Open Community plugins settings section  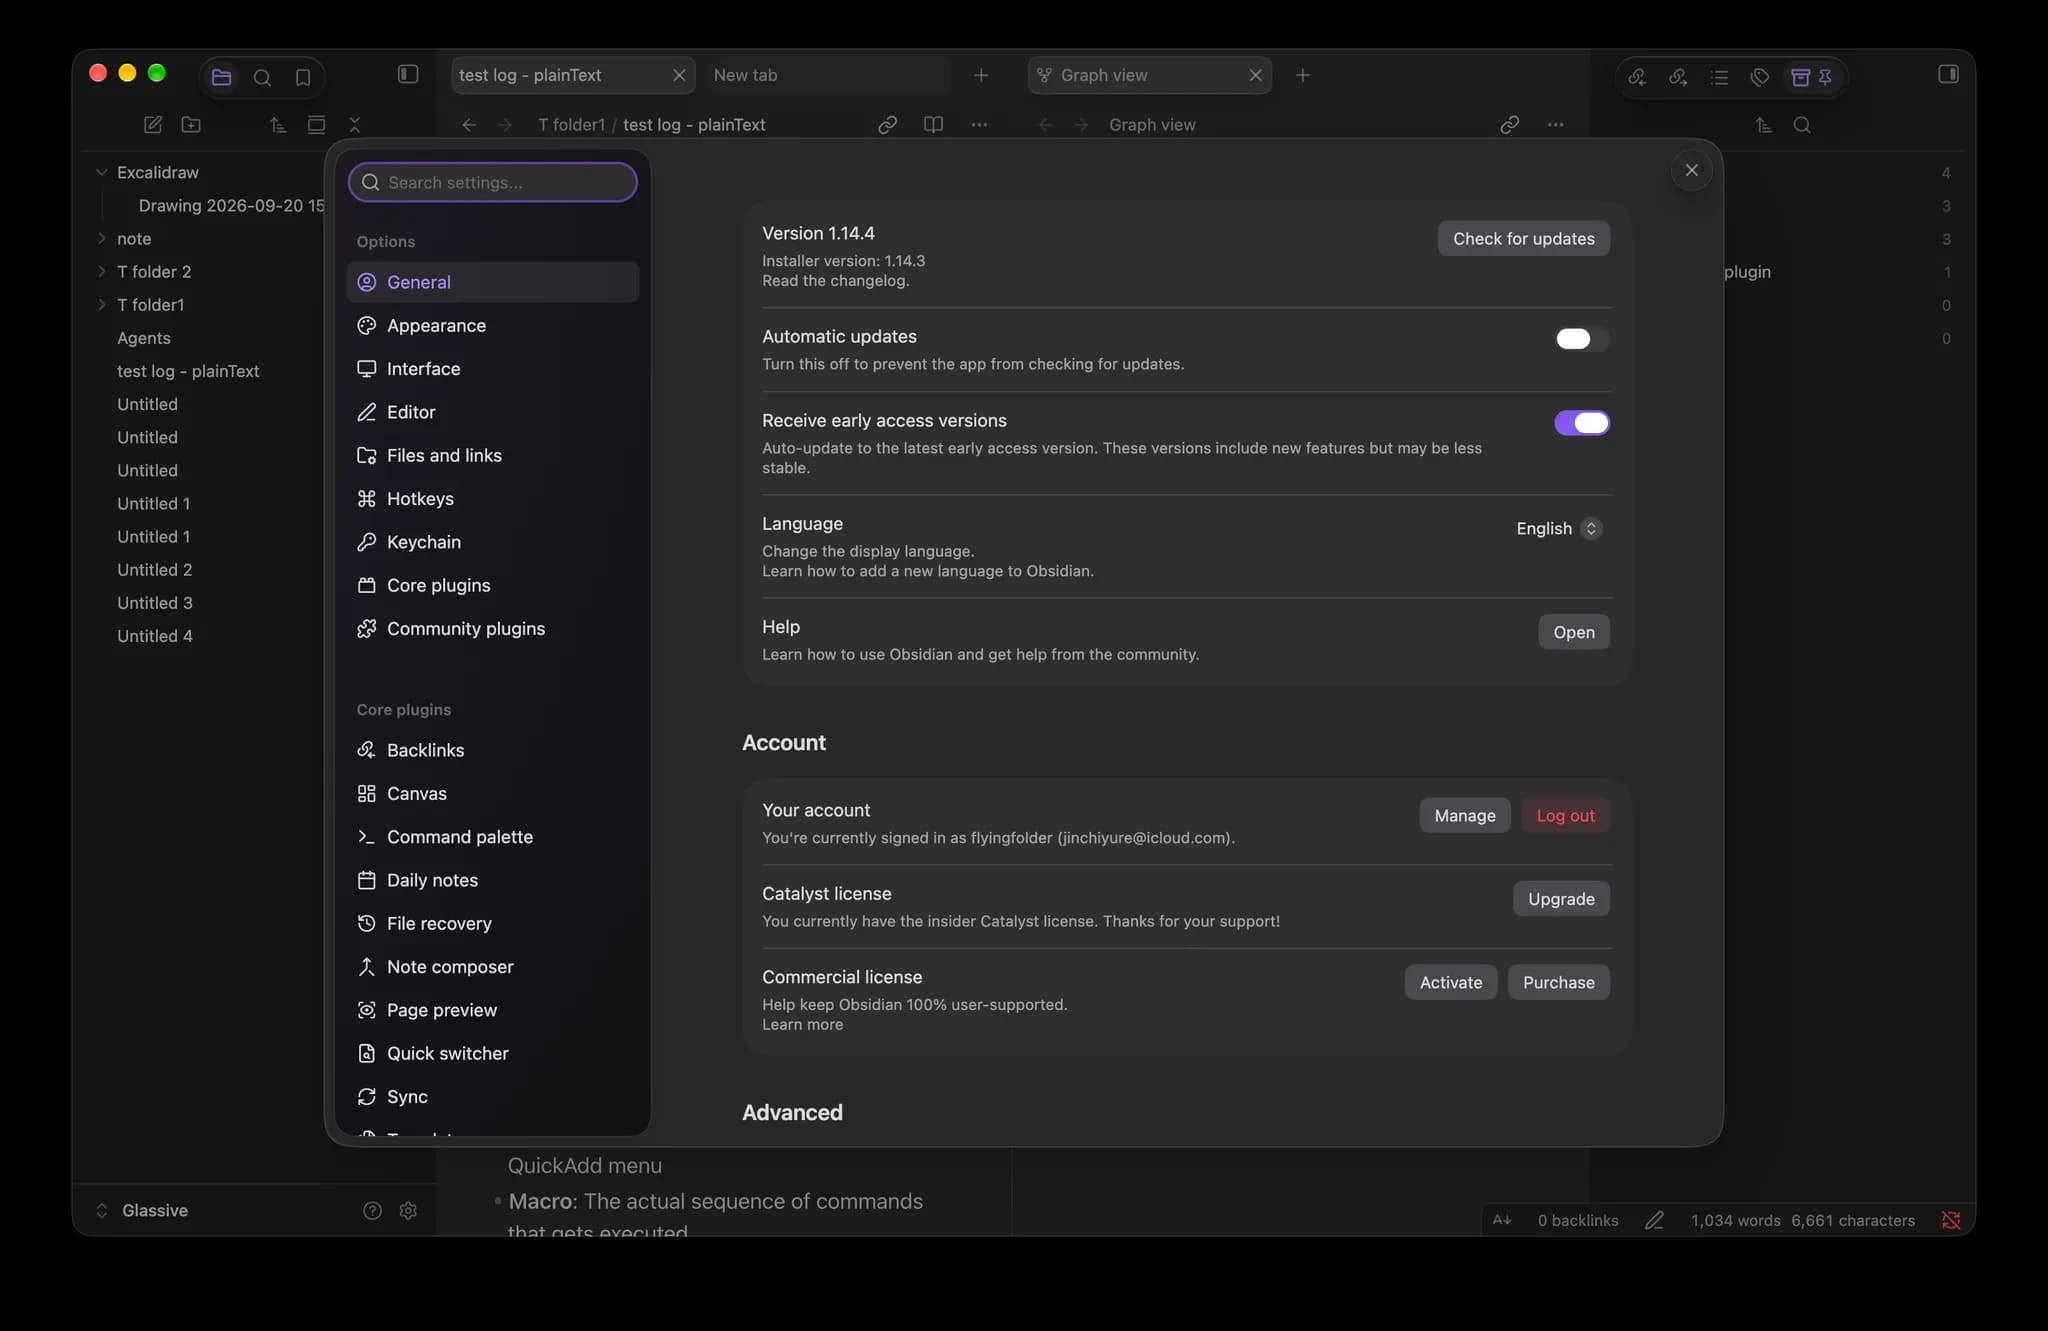(492, 629)
